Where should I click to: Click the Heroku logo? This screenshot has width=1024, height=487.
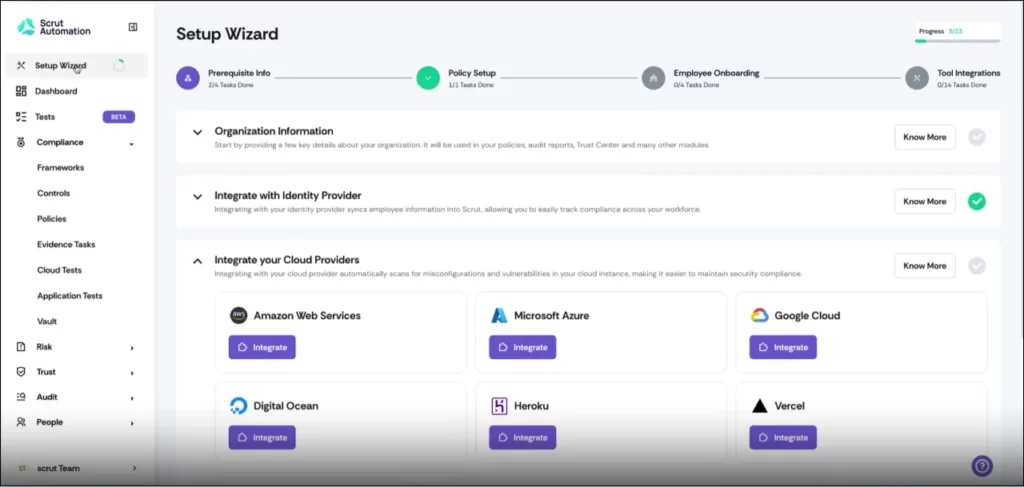tap(499, 406)
